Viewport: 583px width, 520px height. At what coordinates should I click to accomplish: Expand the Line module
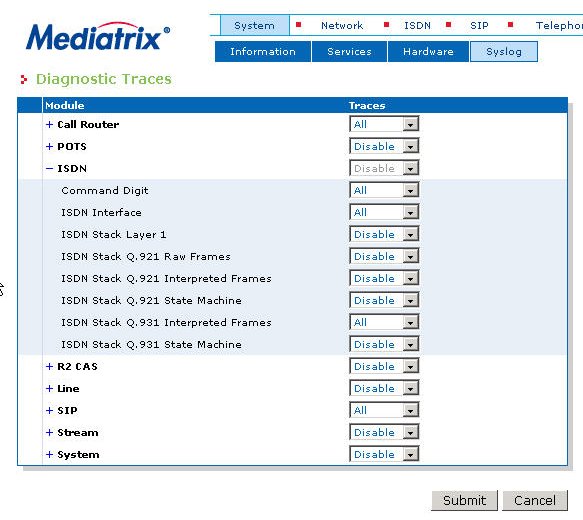coord(49,388)
